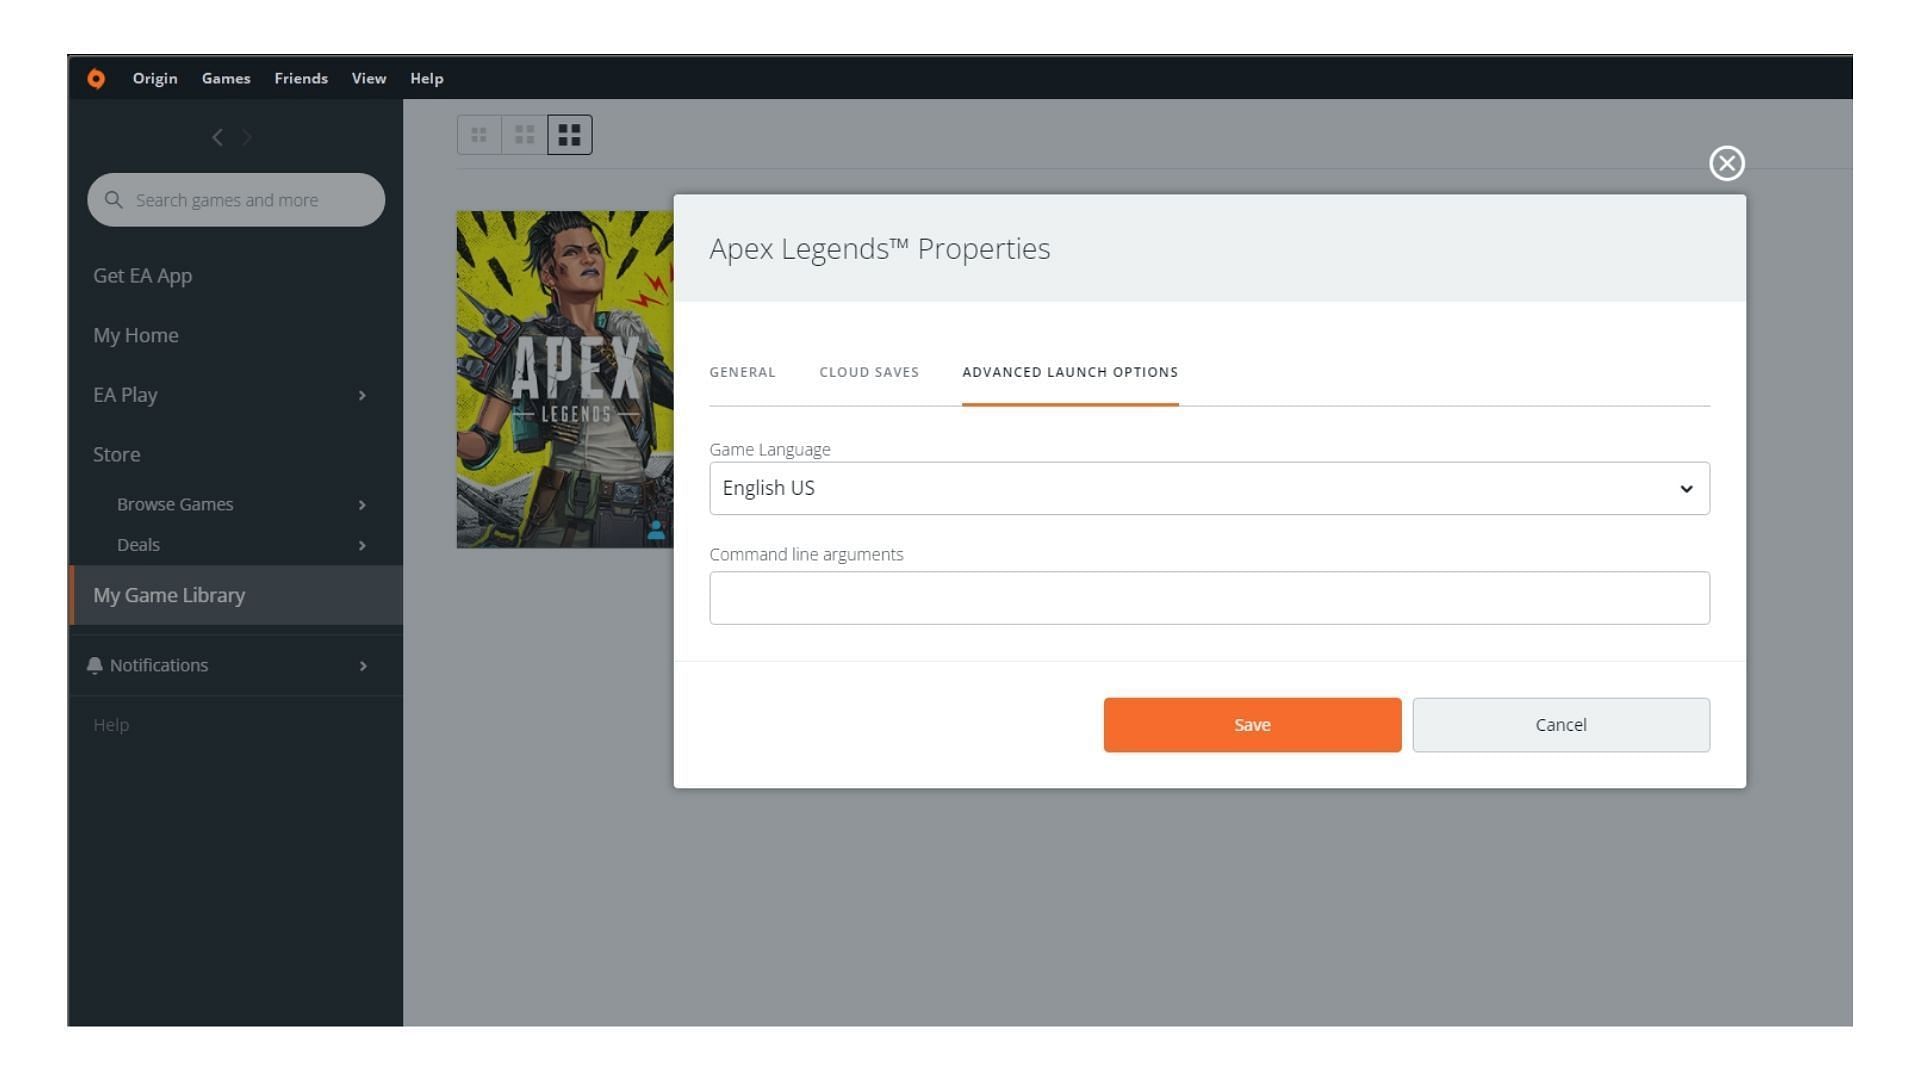This screenshot has height=1080, width=1920.
Task: Switch to the General tab
Action: point(742,372)
